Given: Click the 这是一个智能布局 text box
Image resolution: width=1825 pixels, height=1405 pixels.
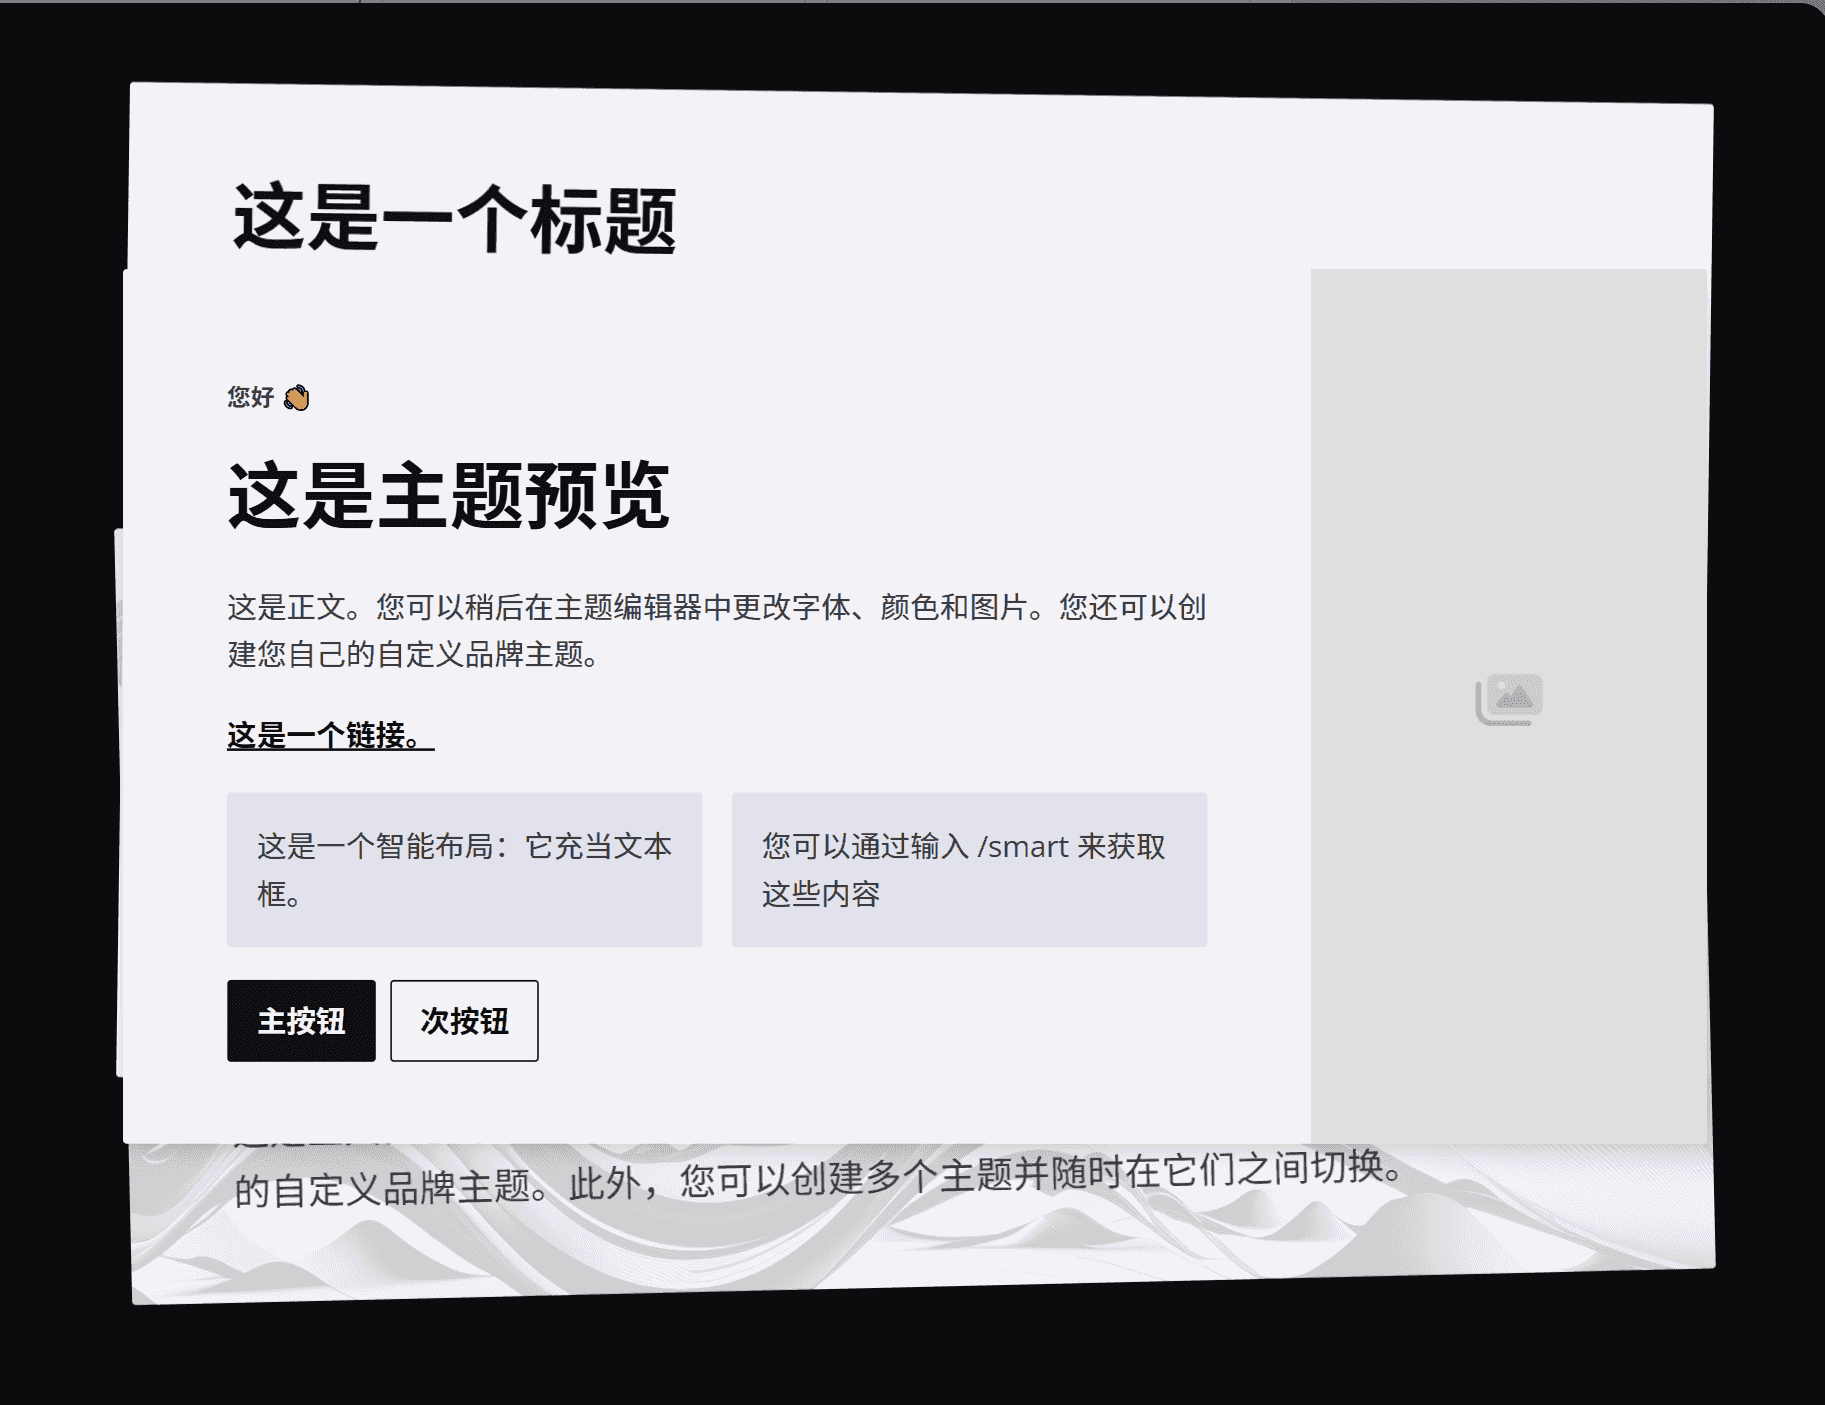Looking at the screenshot, I should (x=464, y=869).
